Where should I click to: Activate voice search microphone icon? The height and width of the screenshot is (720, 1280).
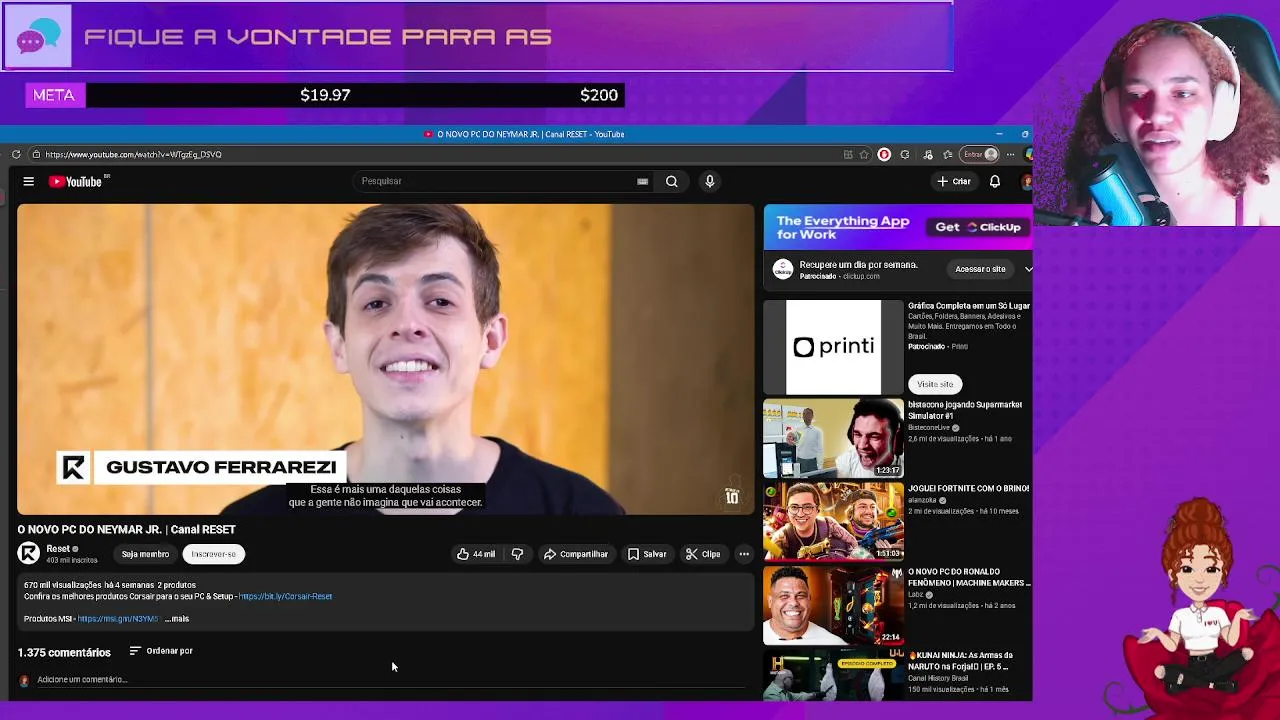tap(710, 181)
